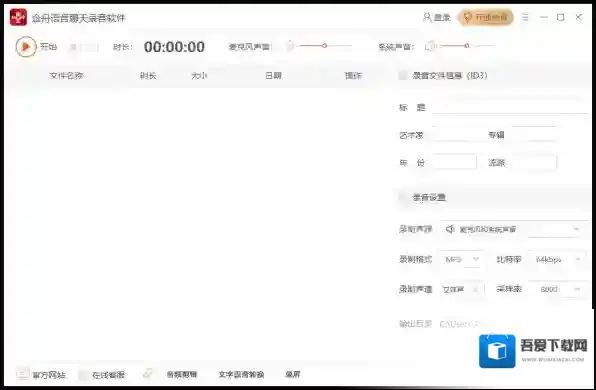Open 在线客服 online support
Image resolution: width=596 pixels, height=390 pixels.
tap(108, 375)
